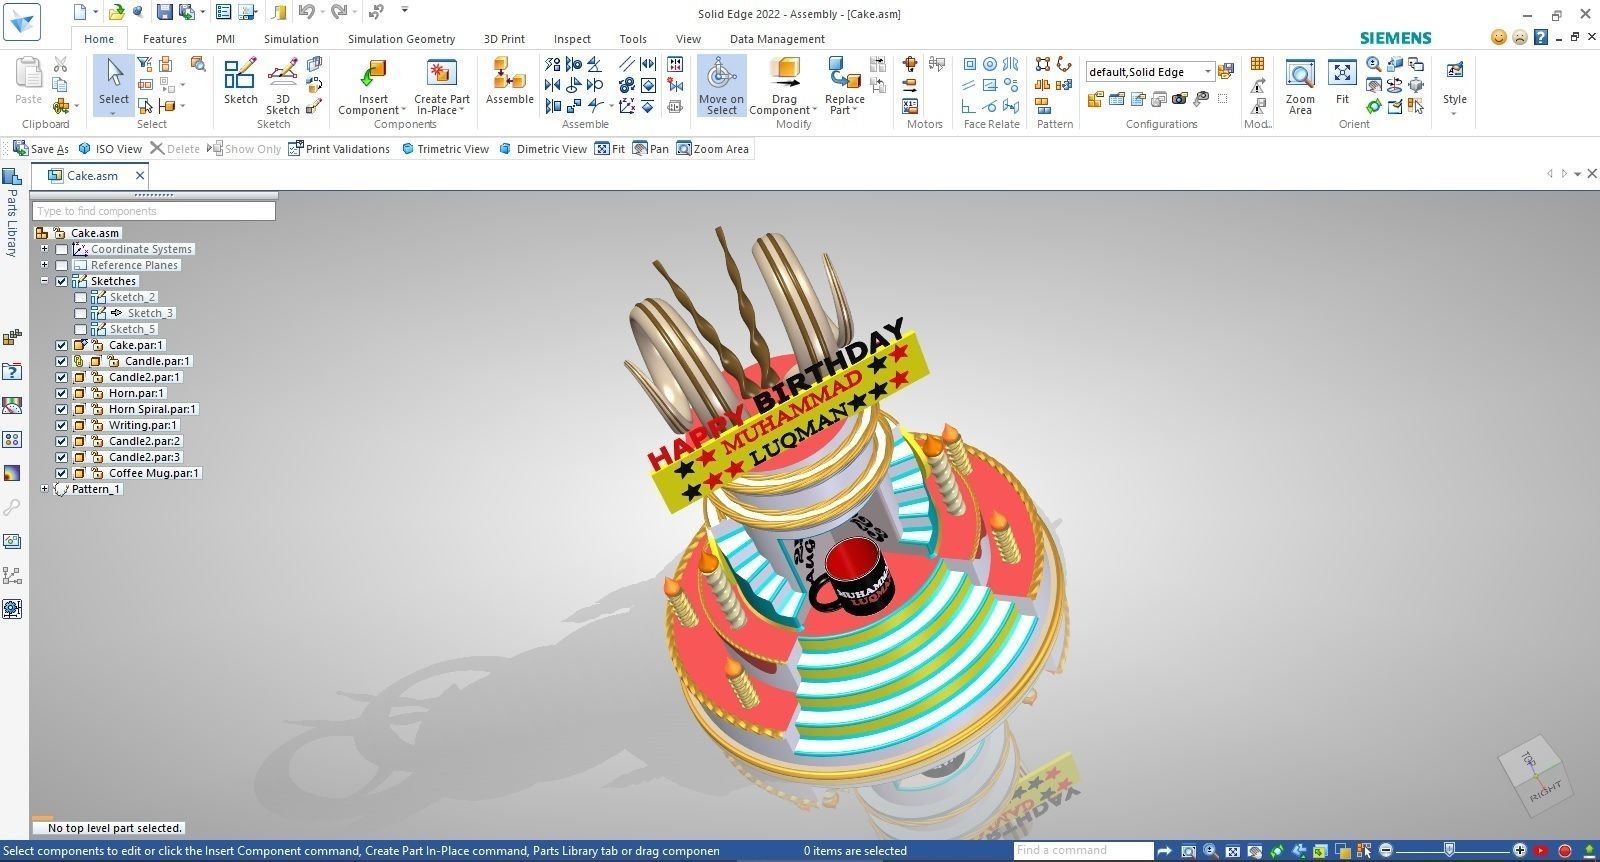Adjust the zoom slider in status bar
Viewport: 1600px width, 862px height.
pos(1451,851)
